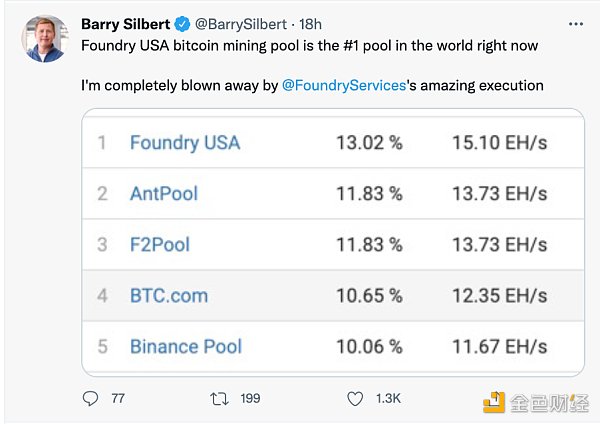Image resolution: width=600 pixels, height=424 pixels.
Task: Click the blue verified badge
Action: pos(182,24)
